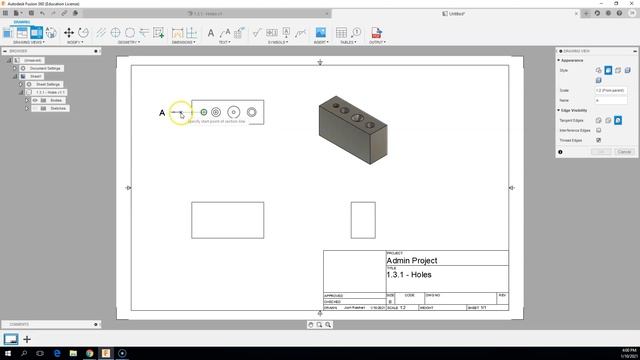640x360 pixels.
Task: Select the Centerline geometry tool
Action: click(101, 33)
